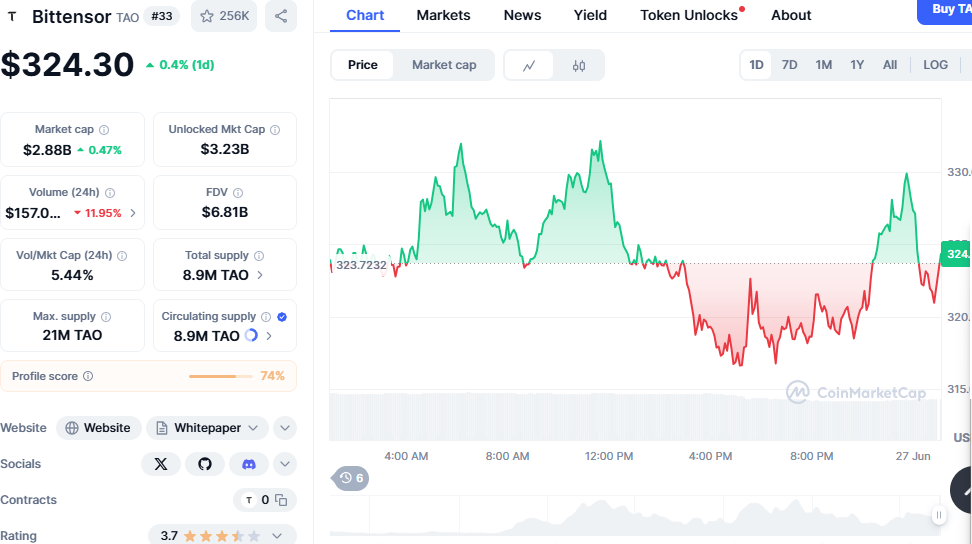This screenshot has height=544, width=972.
Task: Open Profile score info icon
Action: click(x=88, y=376)
